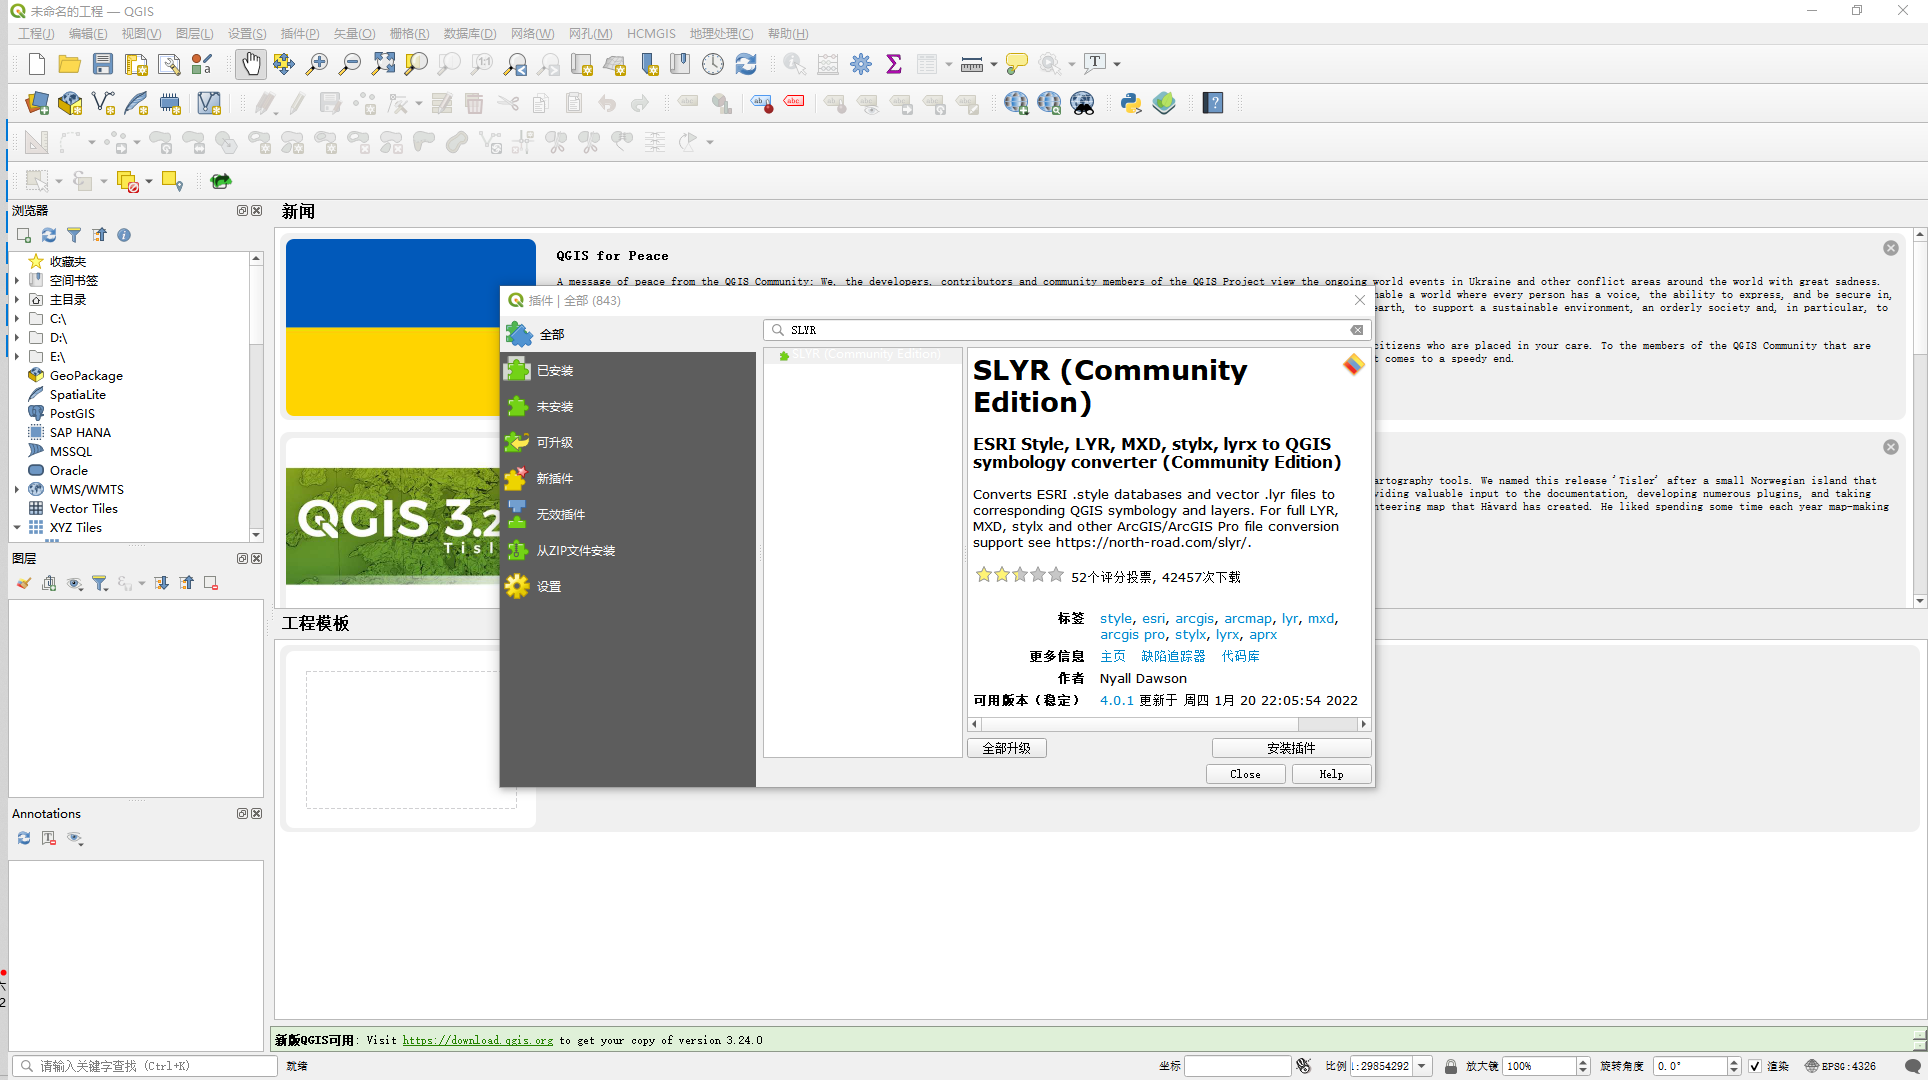Toggle Layers panel visibility manager eye icon
Viewport: 1928px width, 1080px height.
click(x=75, y=583)
